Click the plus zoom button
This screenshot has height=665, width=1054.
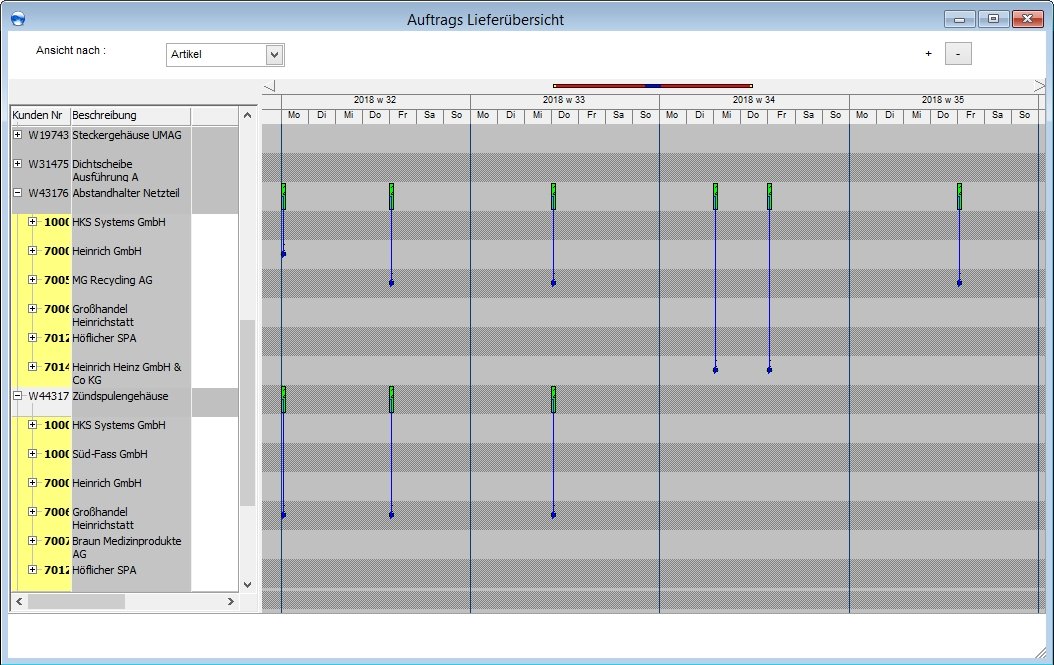point(928,54)
